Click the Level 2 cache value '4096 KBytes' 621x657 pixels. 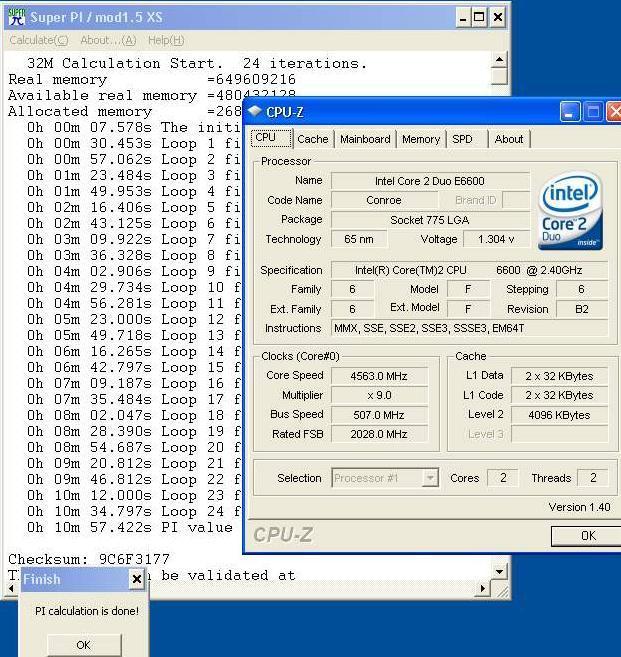559,415
